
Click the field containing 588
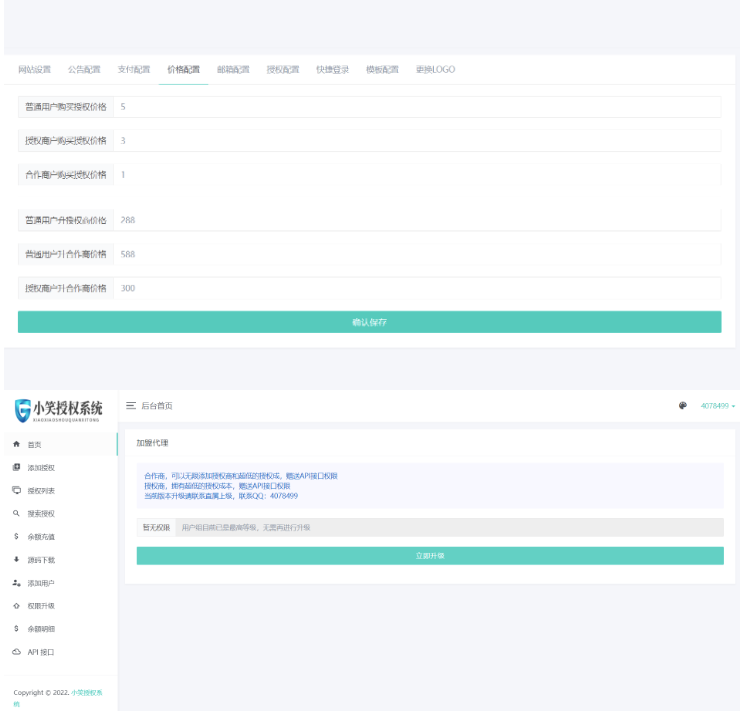(417, 254)
